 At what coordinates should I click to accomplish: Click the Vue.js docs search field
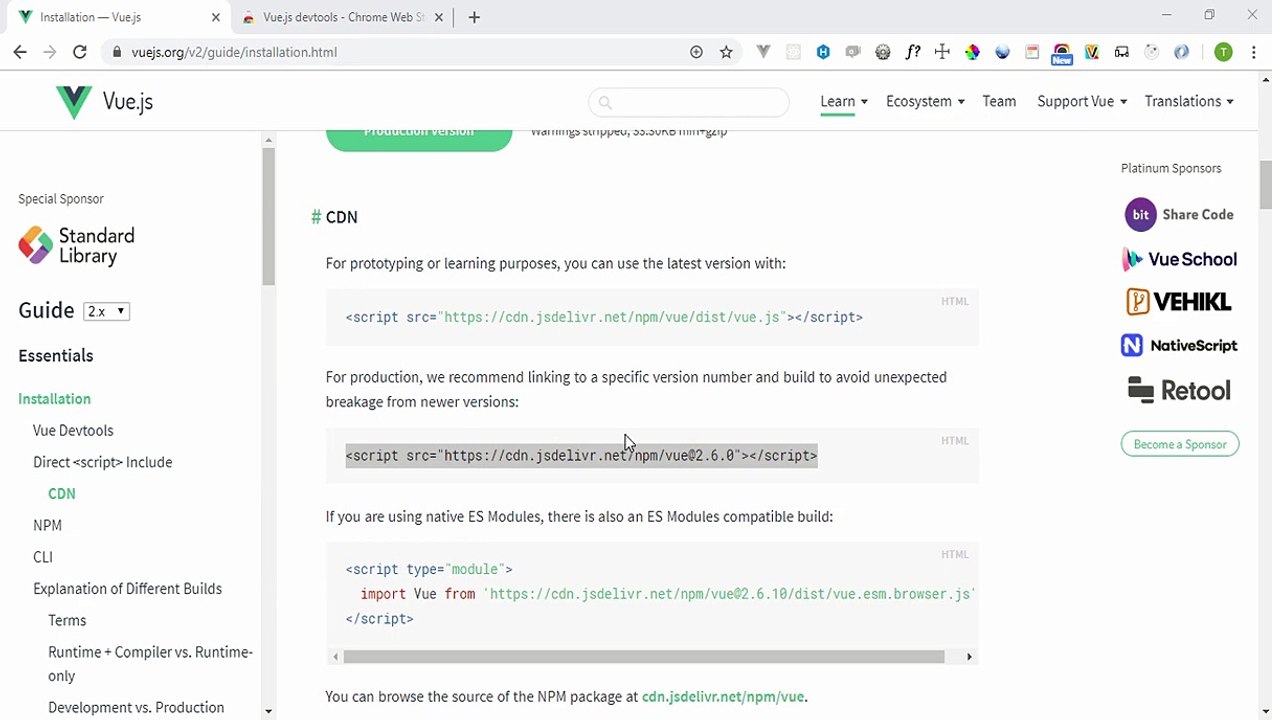(688, 102)
